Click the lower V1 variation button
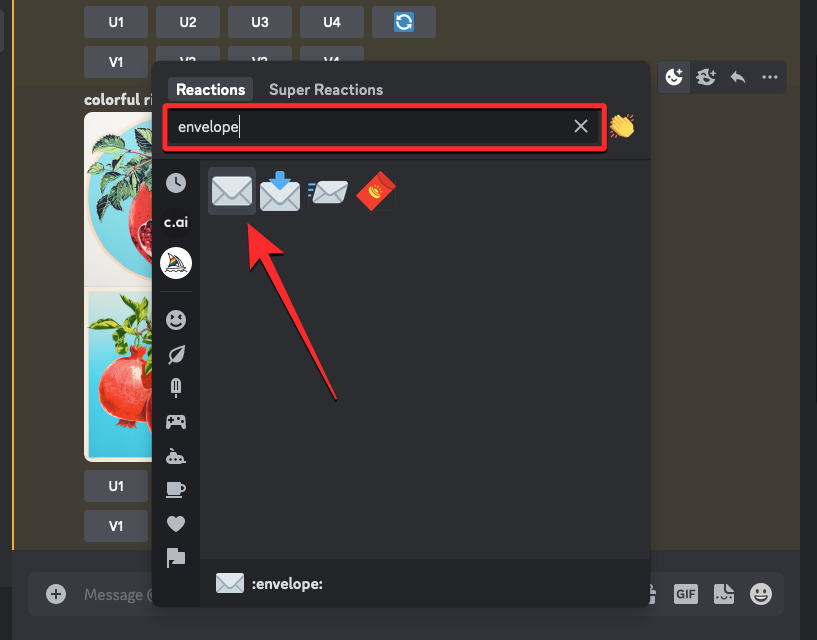Image resolution: width=817 pixels, height=640 pixels. click(x=116, y=526)
